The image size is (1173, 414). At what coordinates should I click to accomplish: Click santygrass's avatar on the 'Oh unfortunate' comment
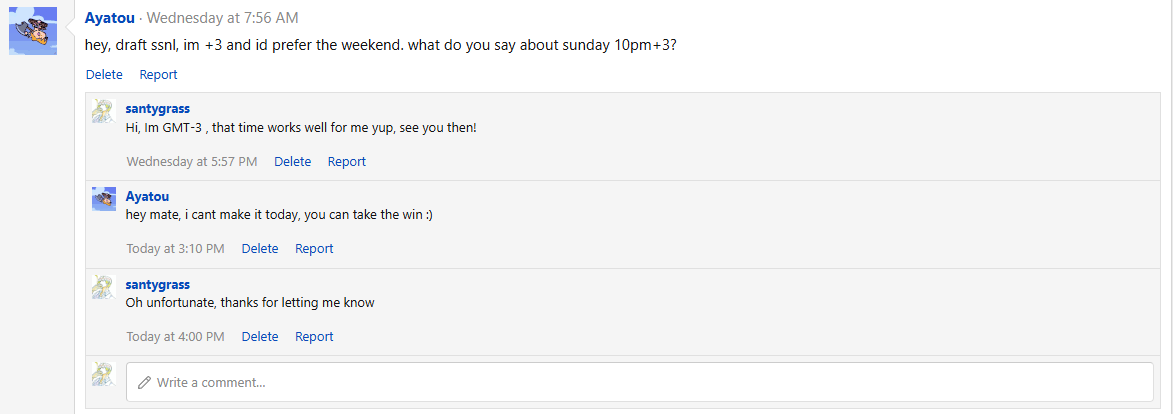[104, 287]
